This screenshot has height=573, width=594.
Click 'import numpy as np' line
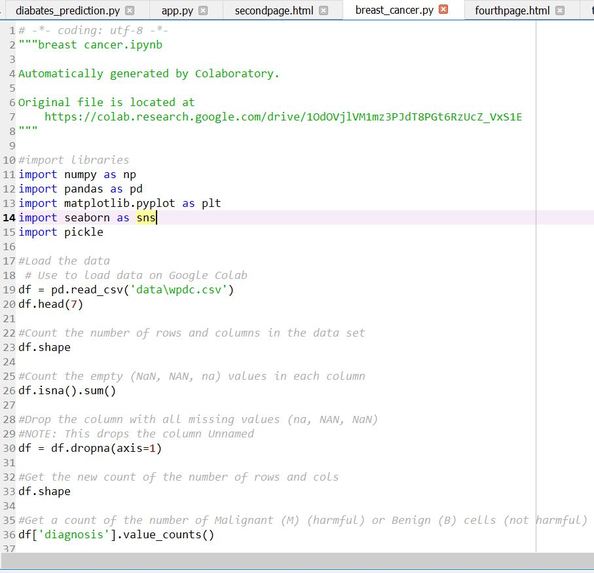tap(77, 175)
